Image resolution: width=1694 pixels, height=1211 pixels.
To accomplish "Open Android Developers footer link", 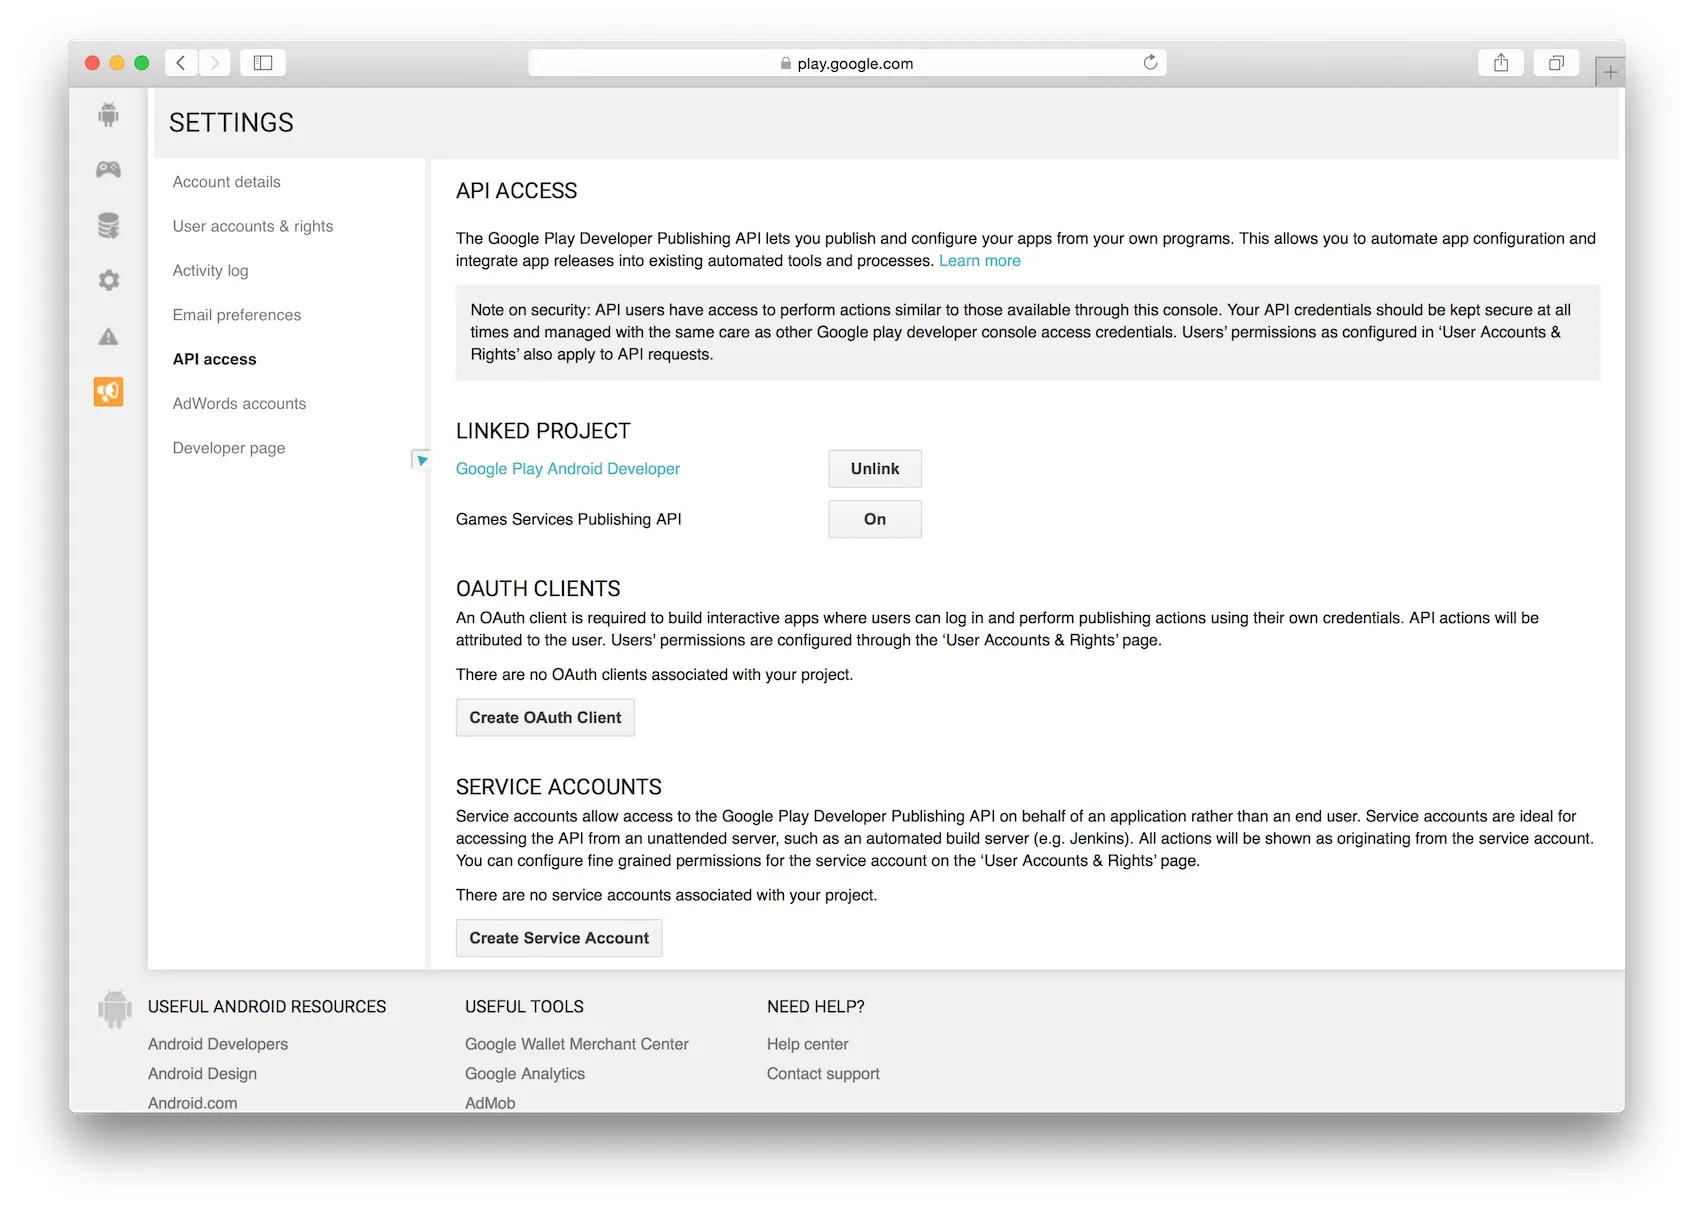I will point(218,1044).
